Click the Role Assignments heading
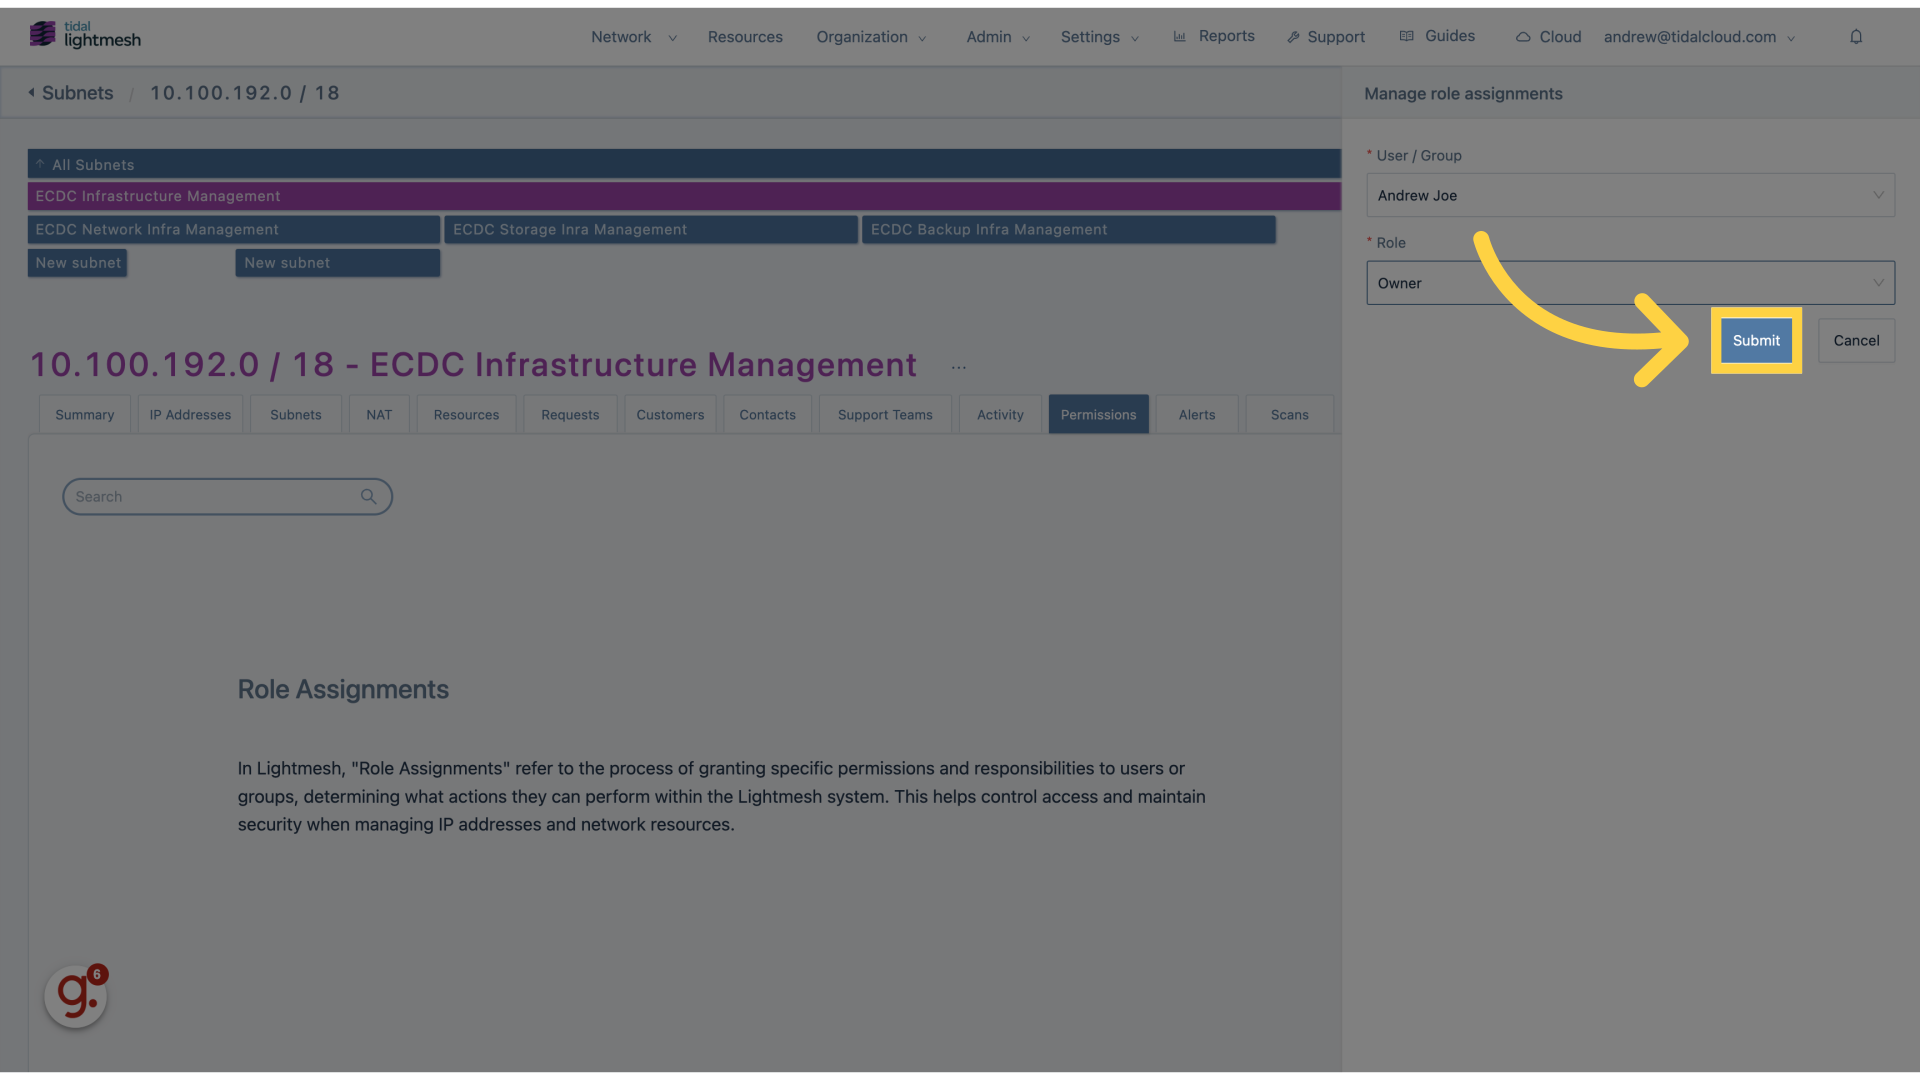1920x1080 pixels. (x=343, y=690)
